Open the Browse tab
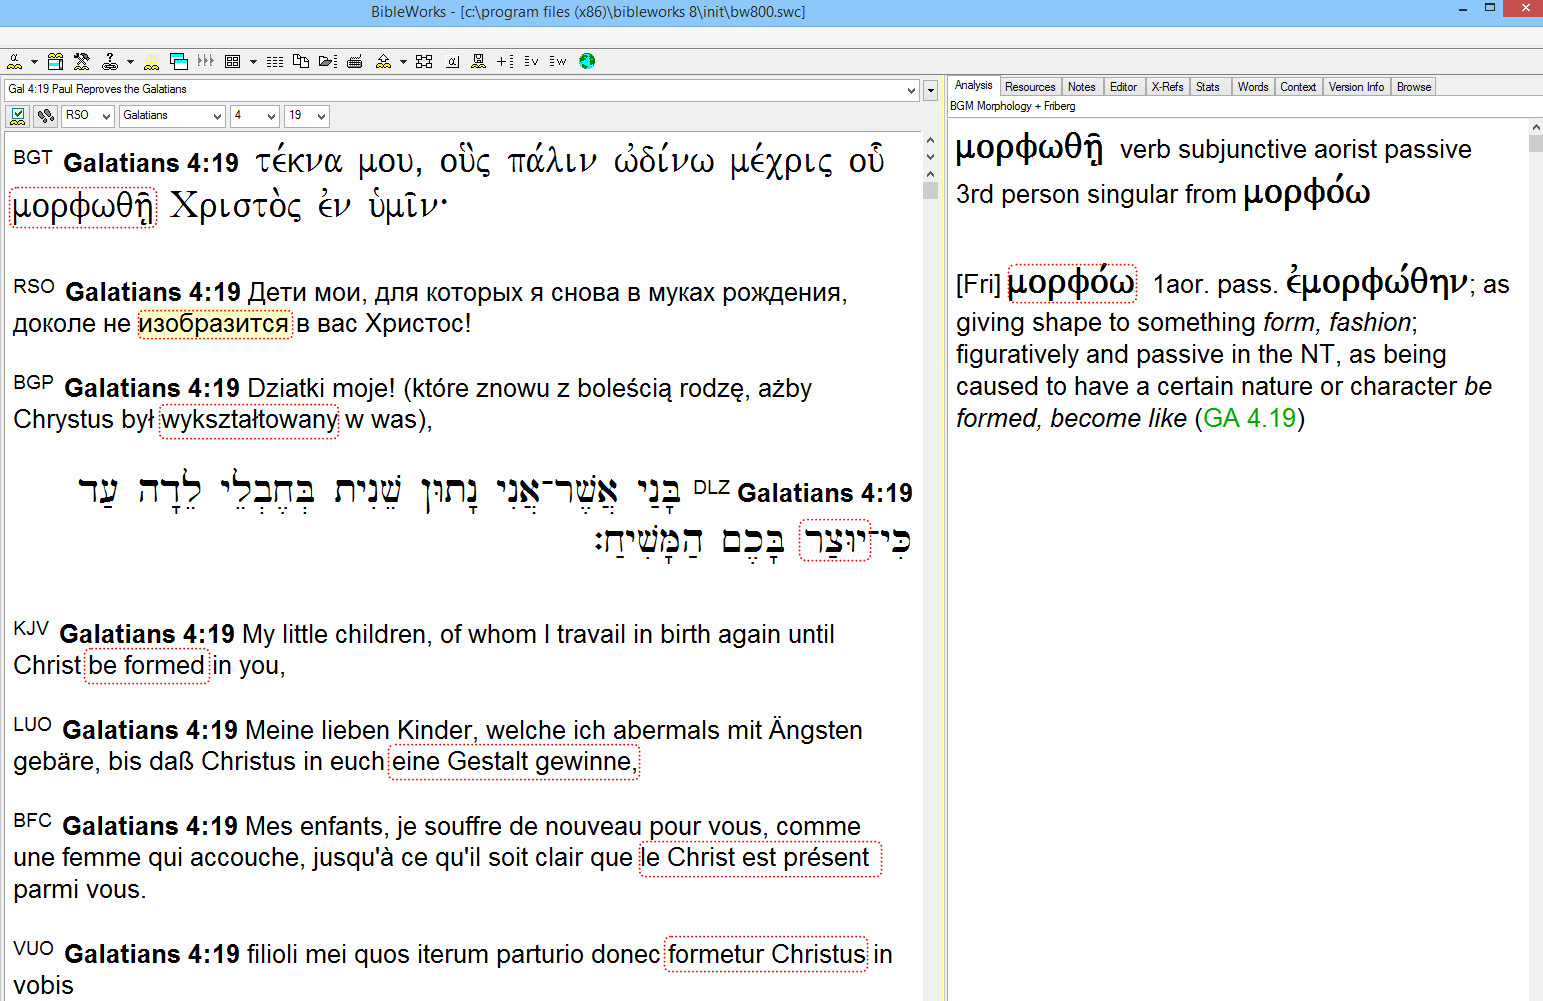Screen dimensions: 1543x1001 (x=1414, y=87)
